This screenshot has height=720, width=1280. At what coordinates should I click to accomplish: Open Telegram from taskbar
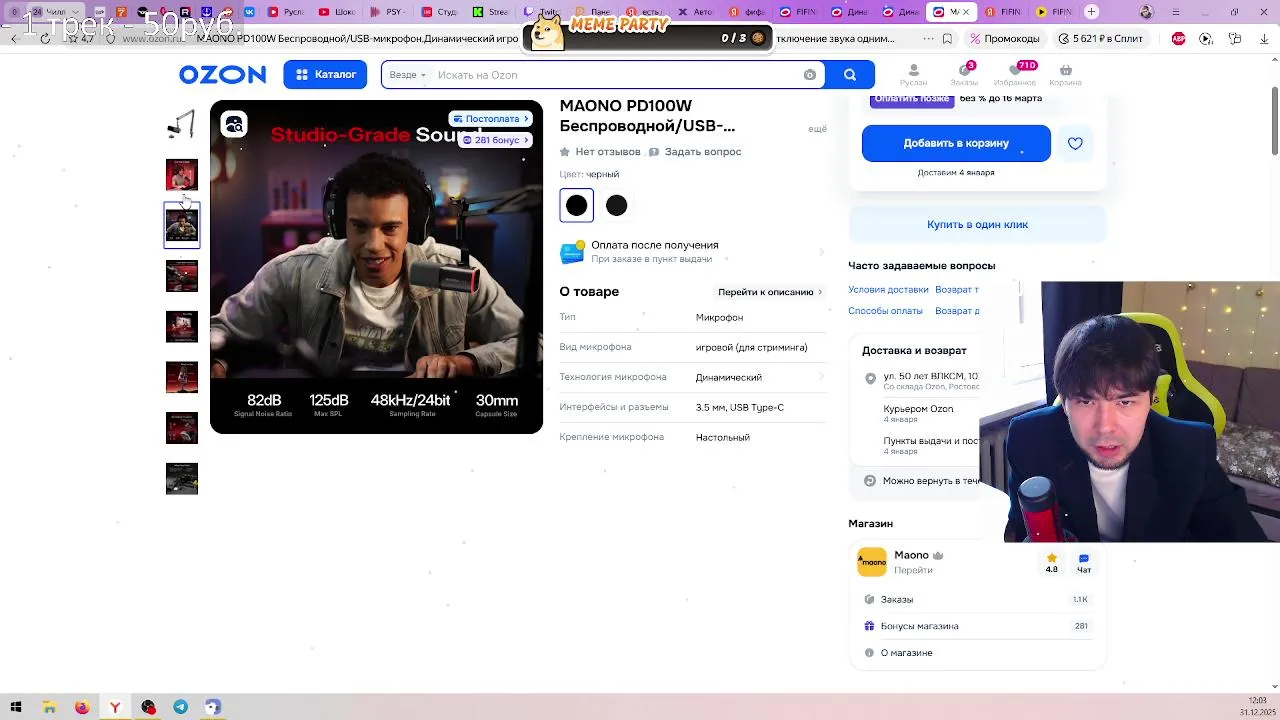pos(180,707)
